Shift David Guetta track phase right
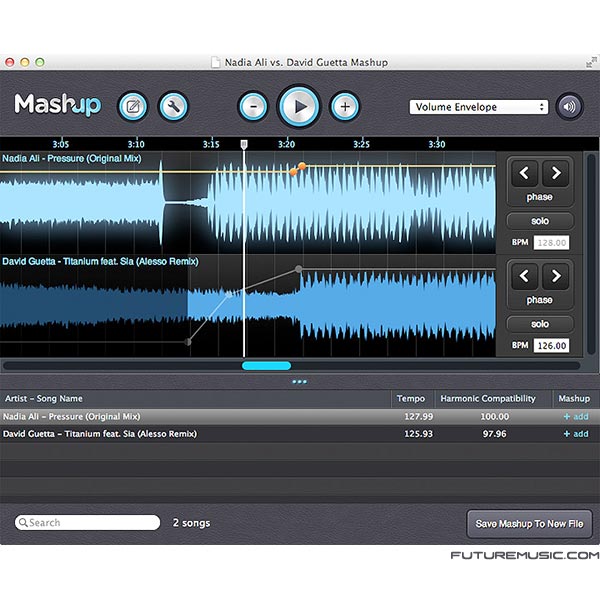 click(x=556, y=276)
